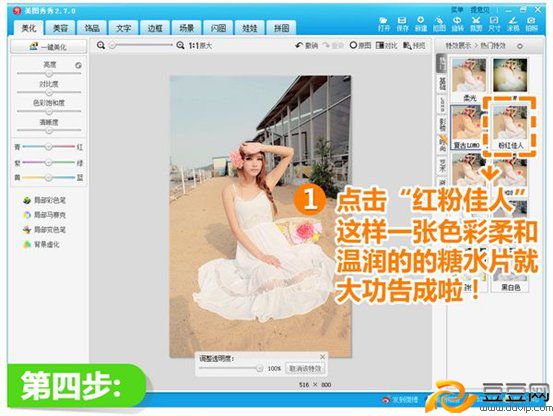The image size is (553, 416).
Task: Click the 清晰度 sharpness slider handle
Action: coord(49,130)
